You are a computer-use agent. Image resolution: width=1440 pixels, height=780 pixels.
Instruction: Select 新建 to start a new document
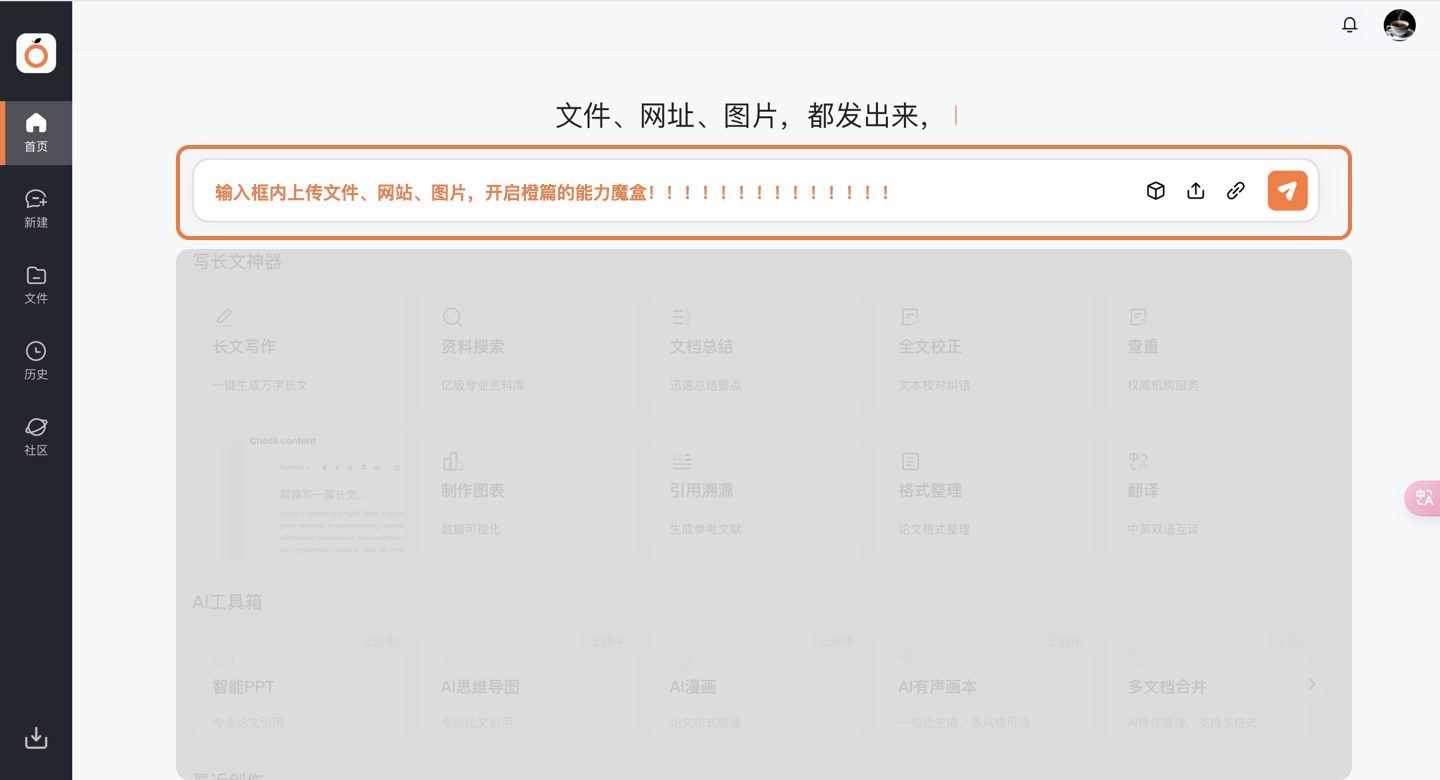(x=36, y=207)
